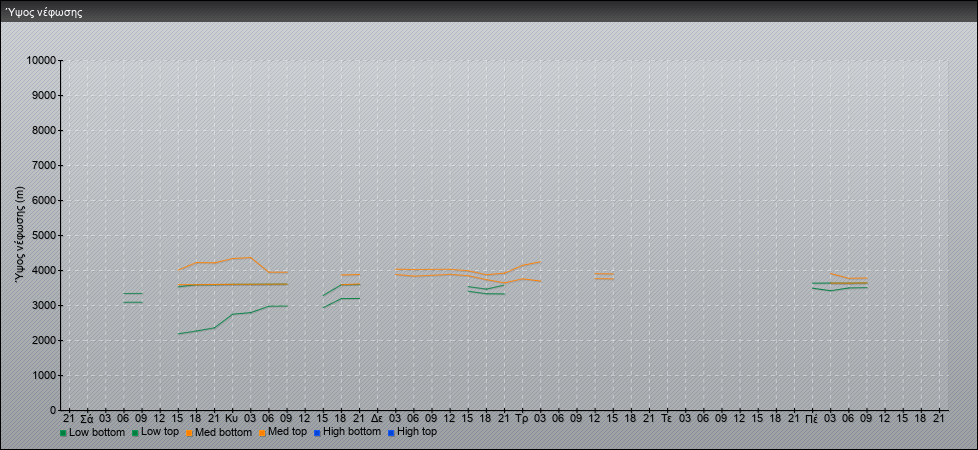Click the Τρ day label on time axis
The width and height of the screenshot is (978, 450).
(522, 419)
